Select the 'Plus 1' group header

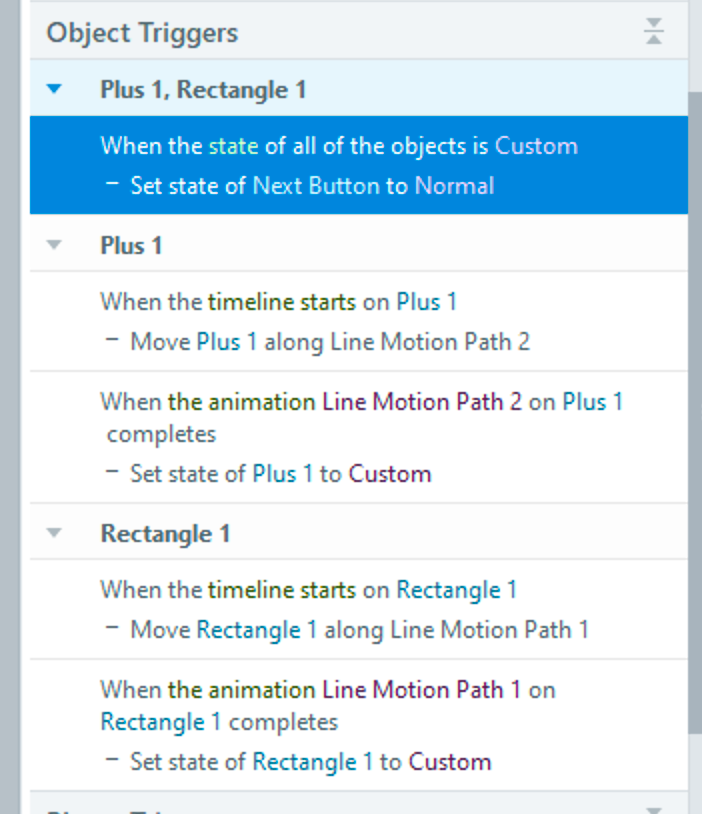[x=131, y=245]
